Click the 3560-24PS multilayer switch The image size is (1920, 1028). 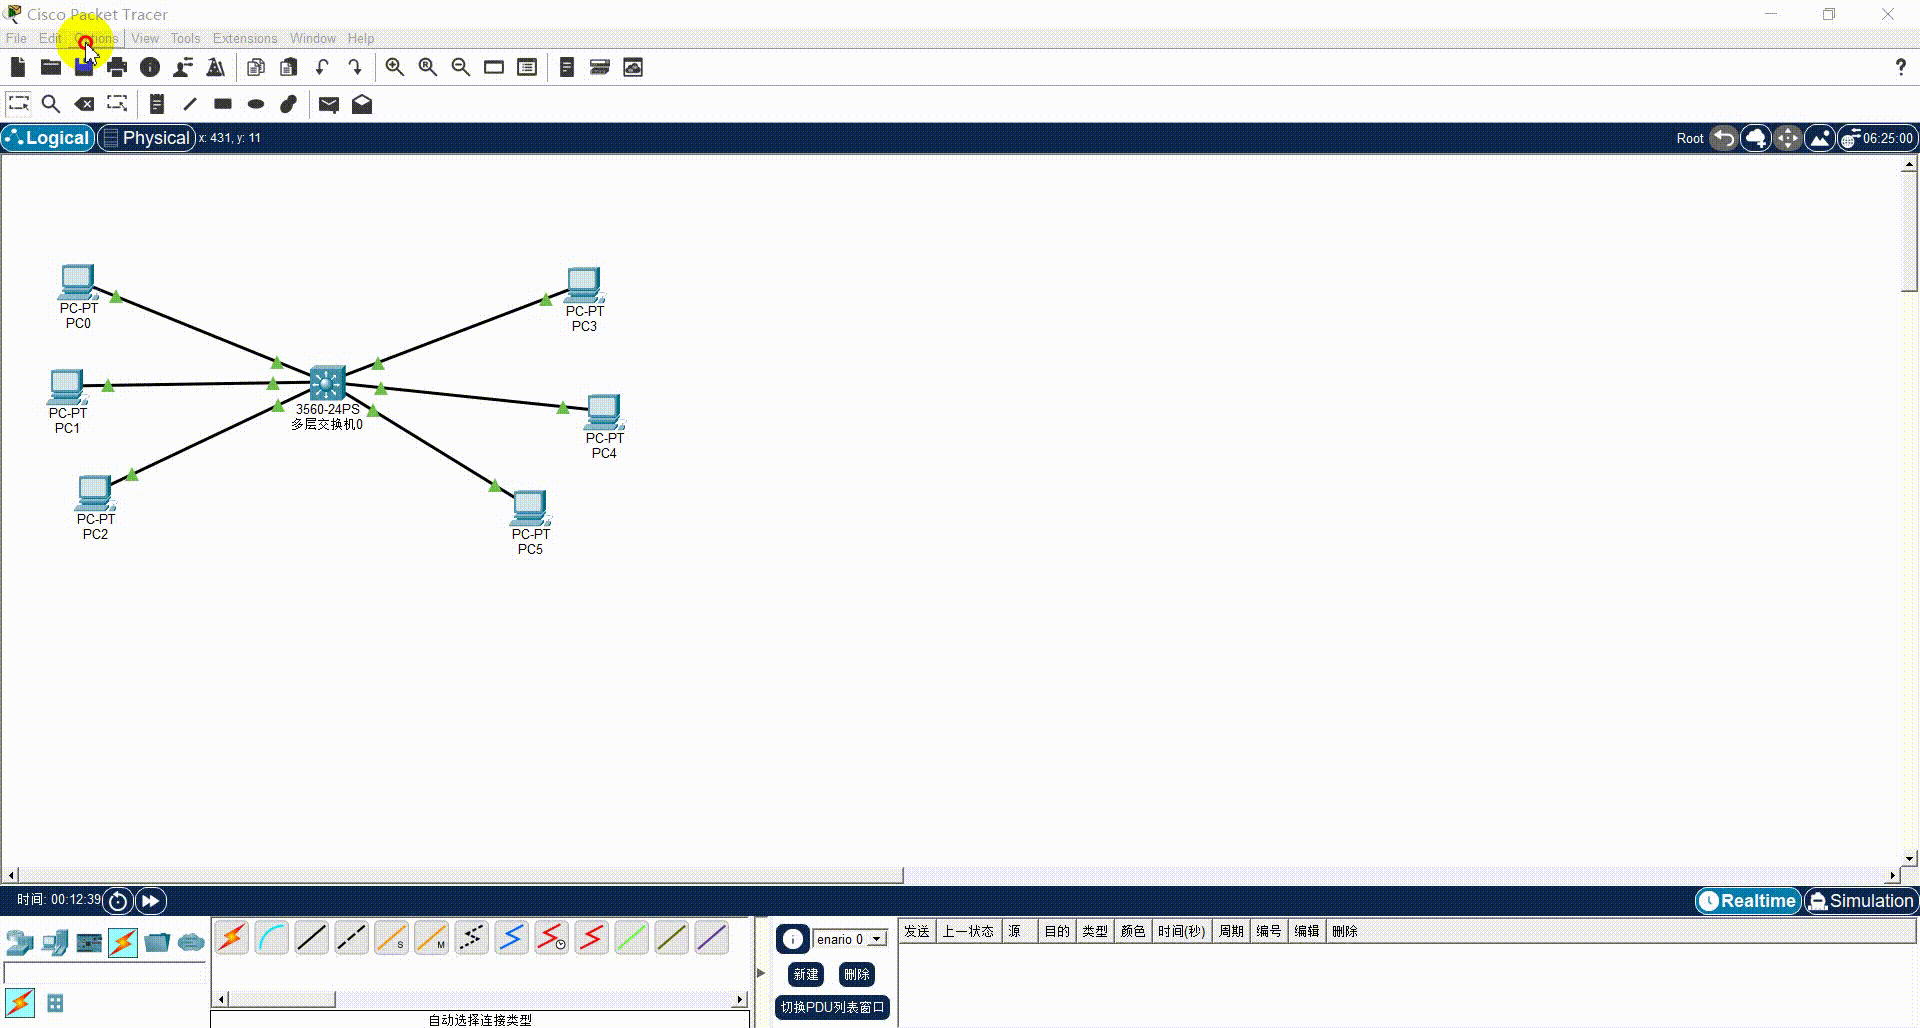[x=327, y=383]
